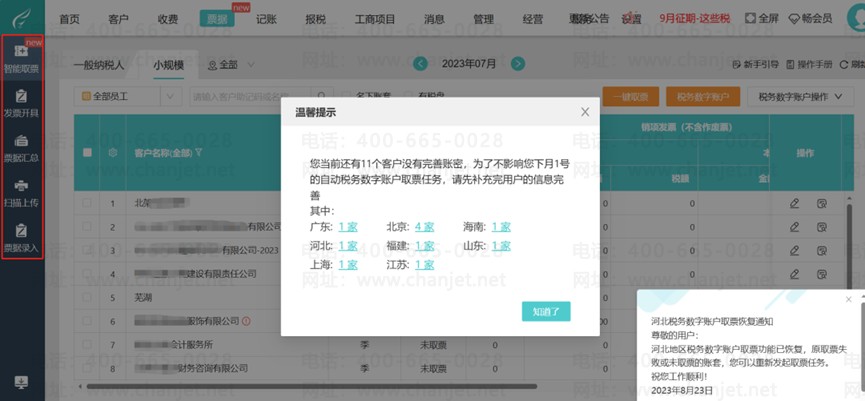Screen dimensions: 865x401
Task: Click the orange 税务数字账户 button
Action: [x=703, y=97]
